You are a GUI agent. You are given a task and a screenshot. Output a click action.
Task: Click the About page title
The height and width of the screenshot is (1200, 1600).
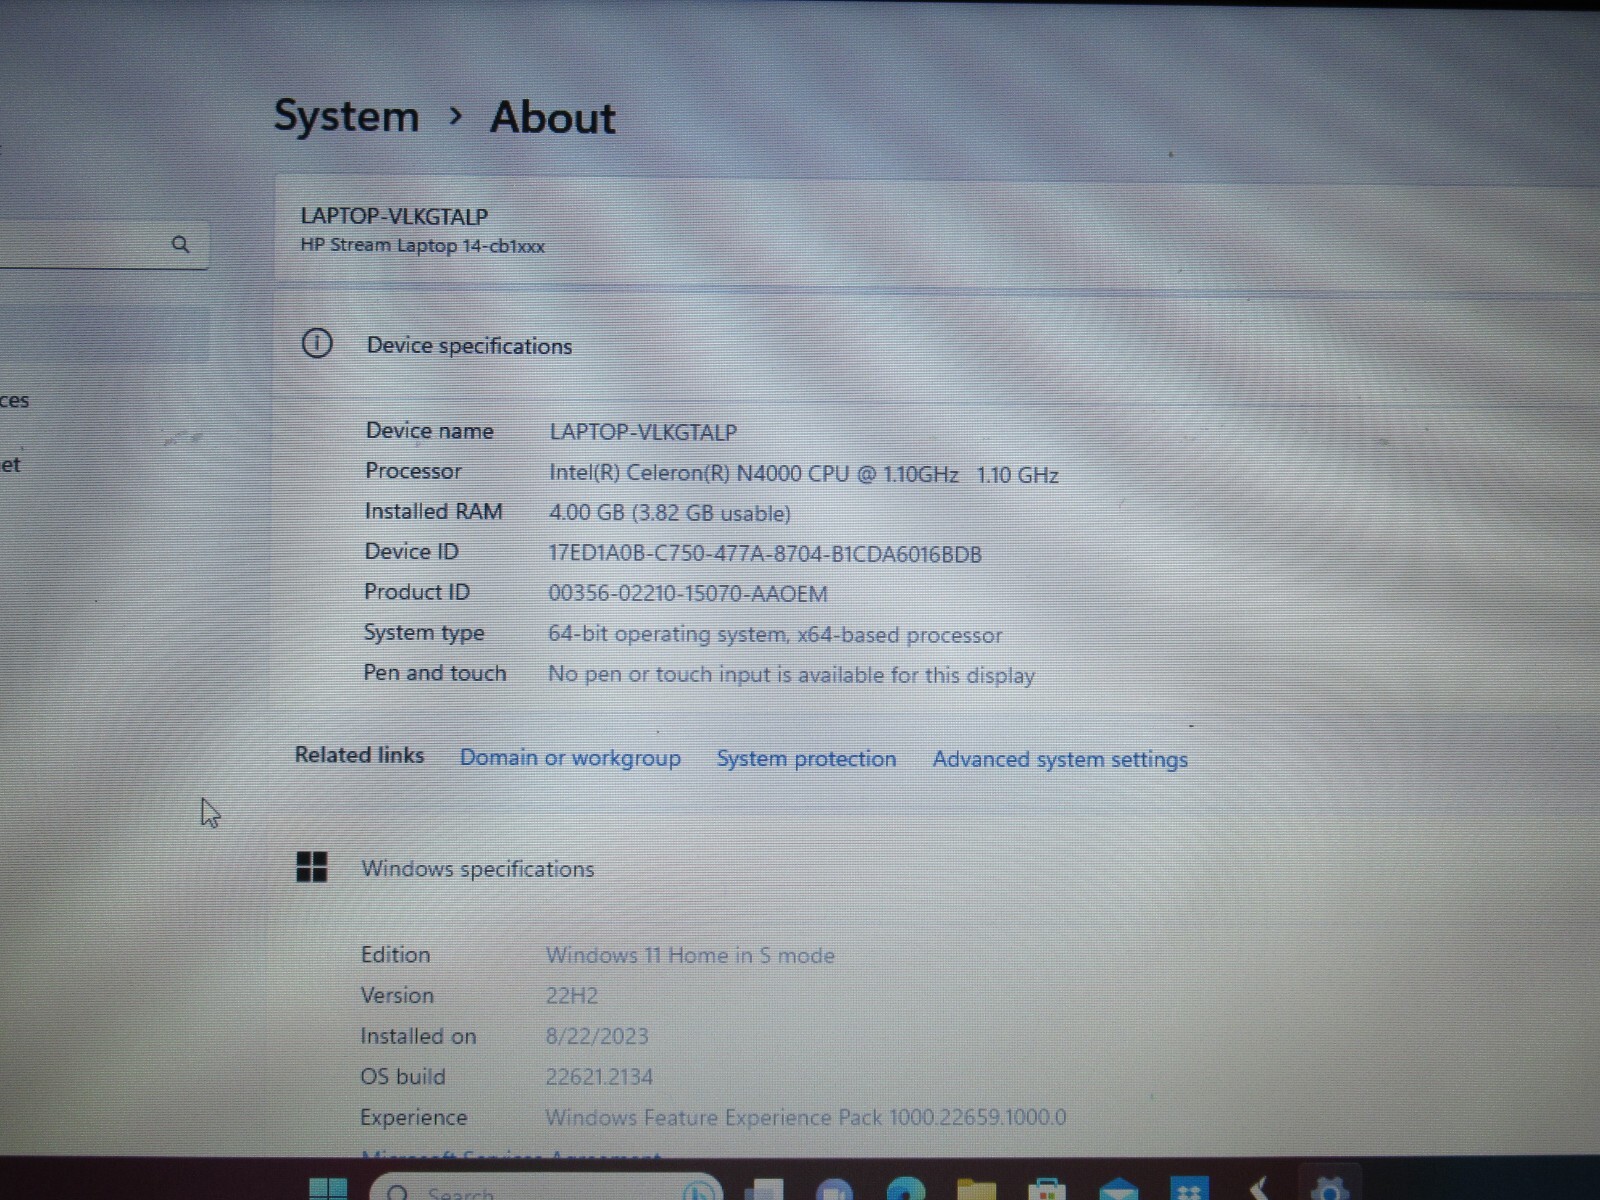(552, 118)
